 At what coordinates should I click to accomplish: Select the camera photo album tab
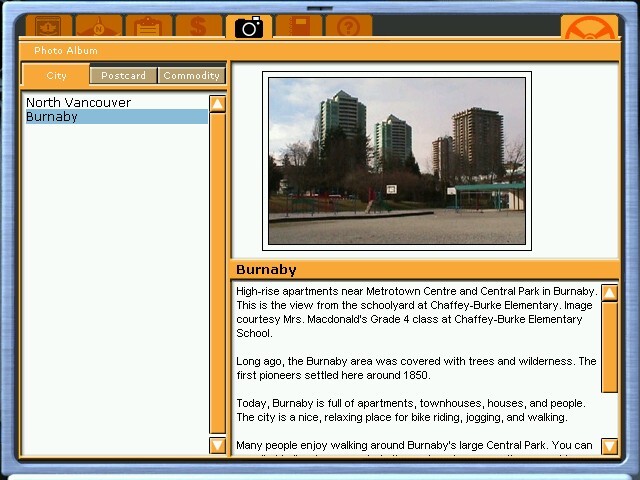[249, 27]
